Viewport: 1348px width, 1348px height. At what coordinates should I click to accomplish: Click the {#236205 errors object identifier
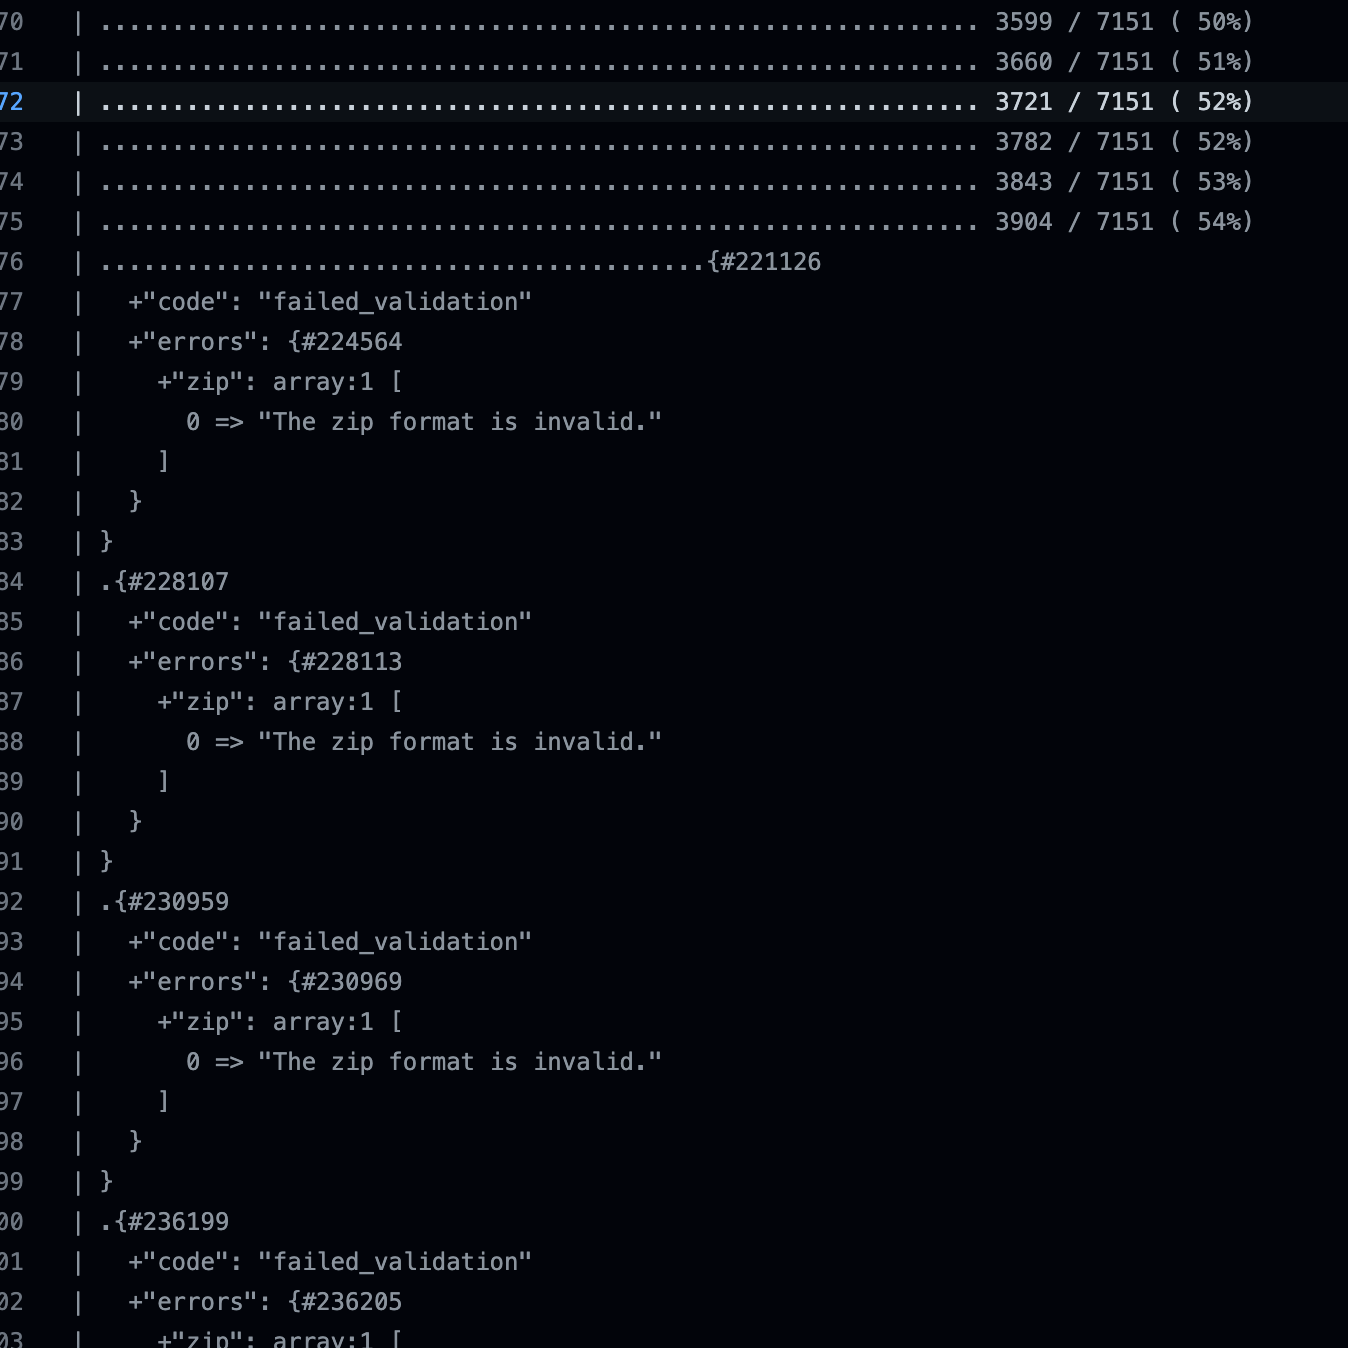(345, 1302)
